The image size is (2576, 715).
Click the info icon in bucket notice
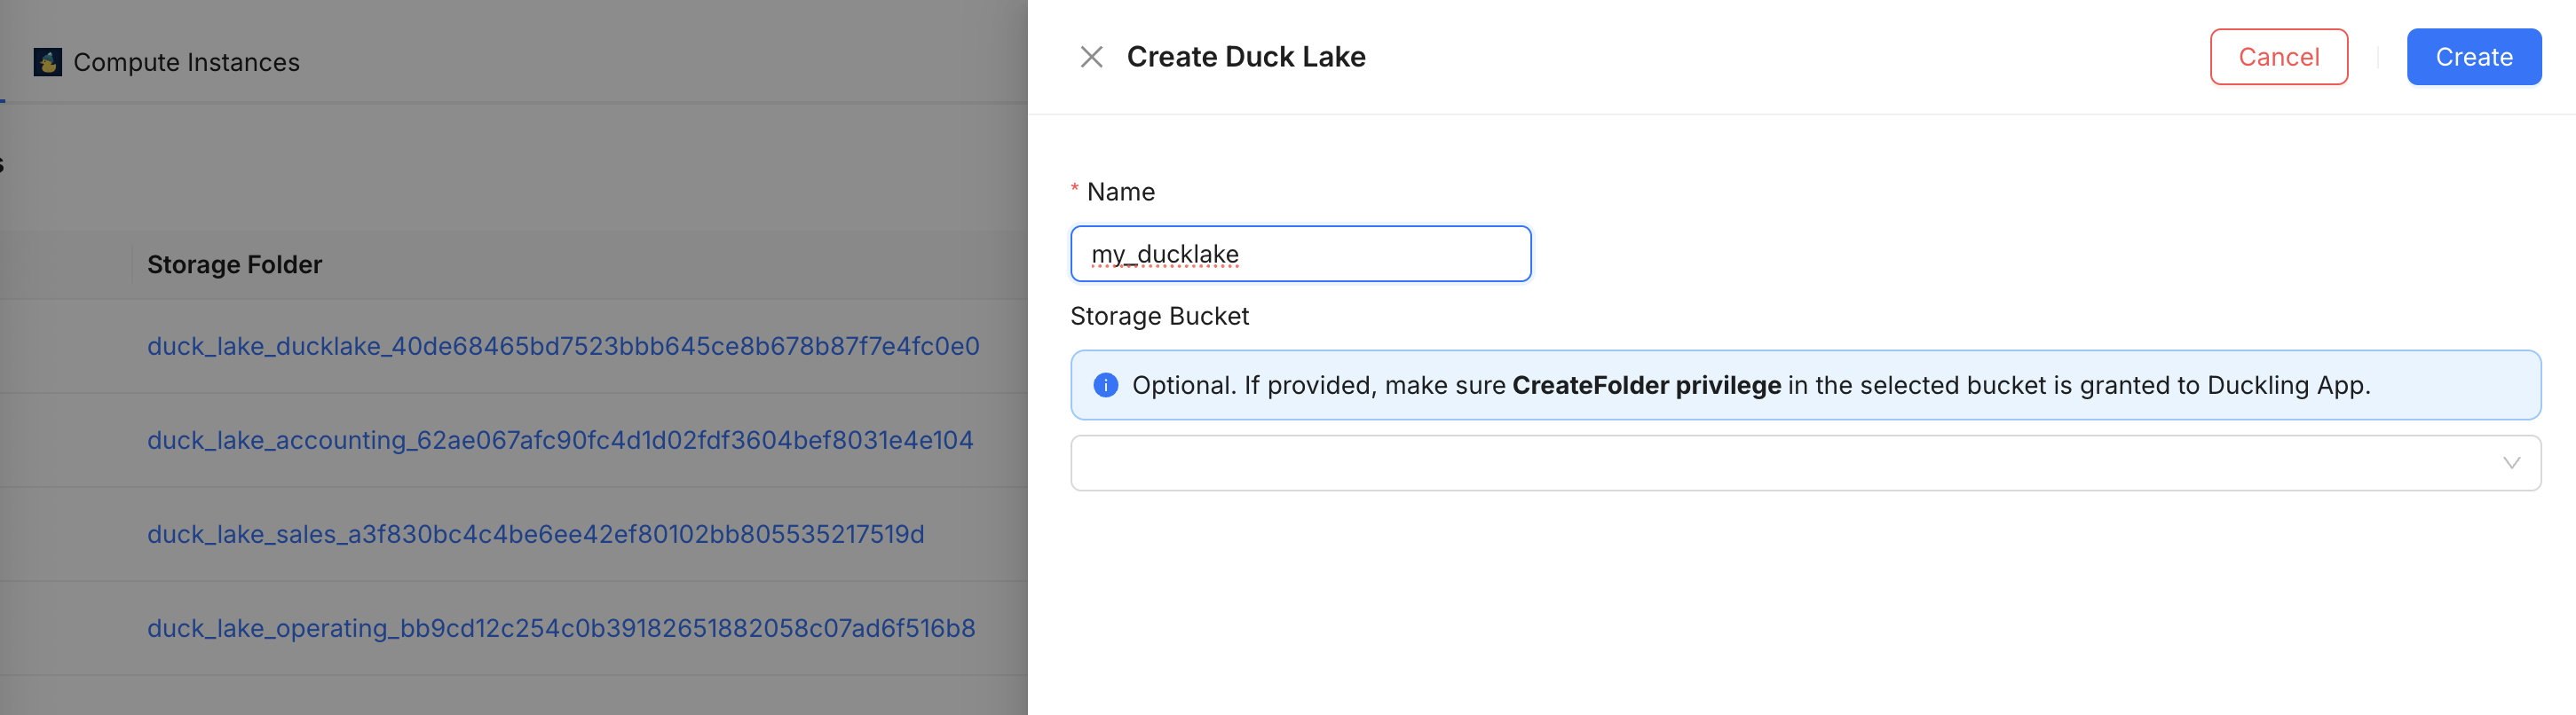[x=1105, y=385]
